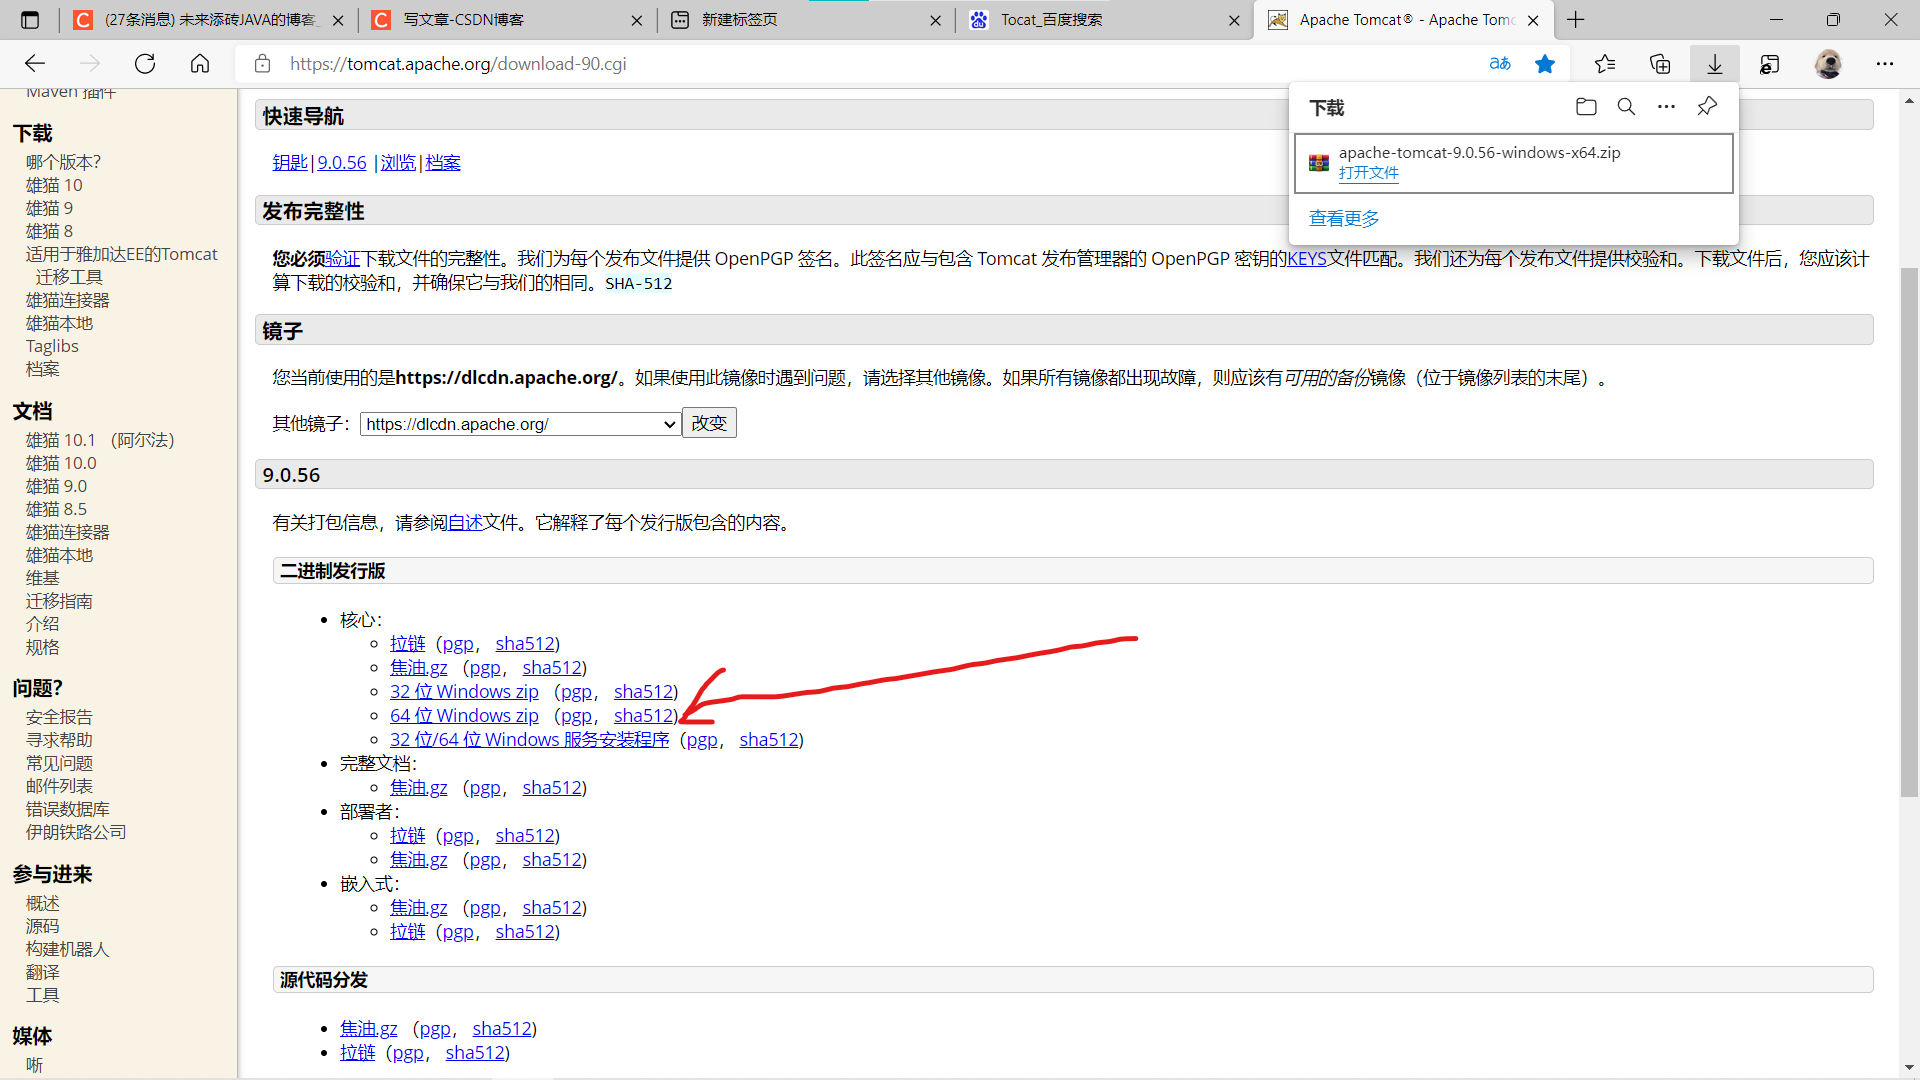Viewport: 1920px width, 1080px height.
Task: Toggle the Favorites panel open
Action: [1605, 63]
